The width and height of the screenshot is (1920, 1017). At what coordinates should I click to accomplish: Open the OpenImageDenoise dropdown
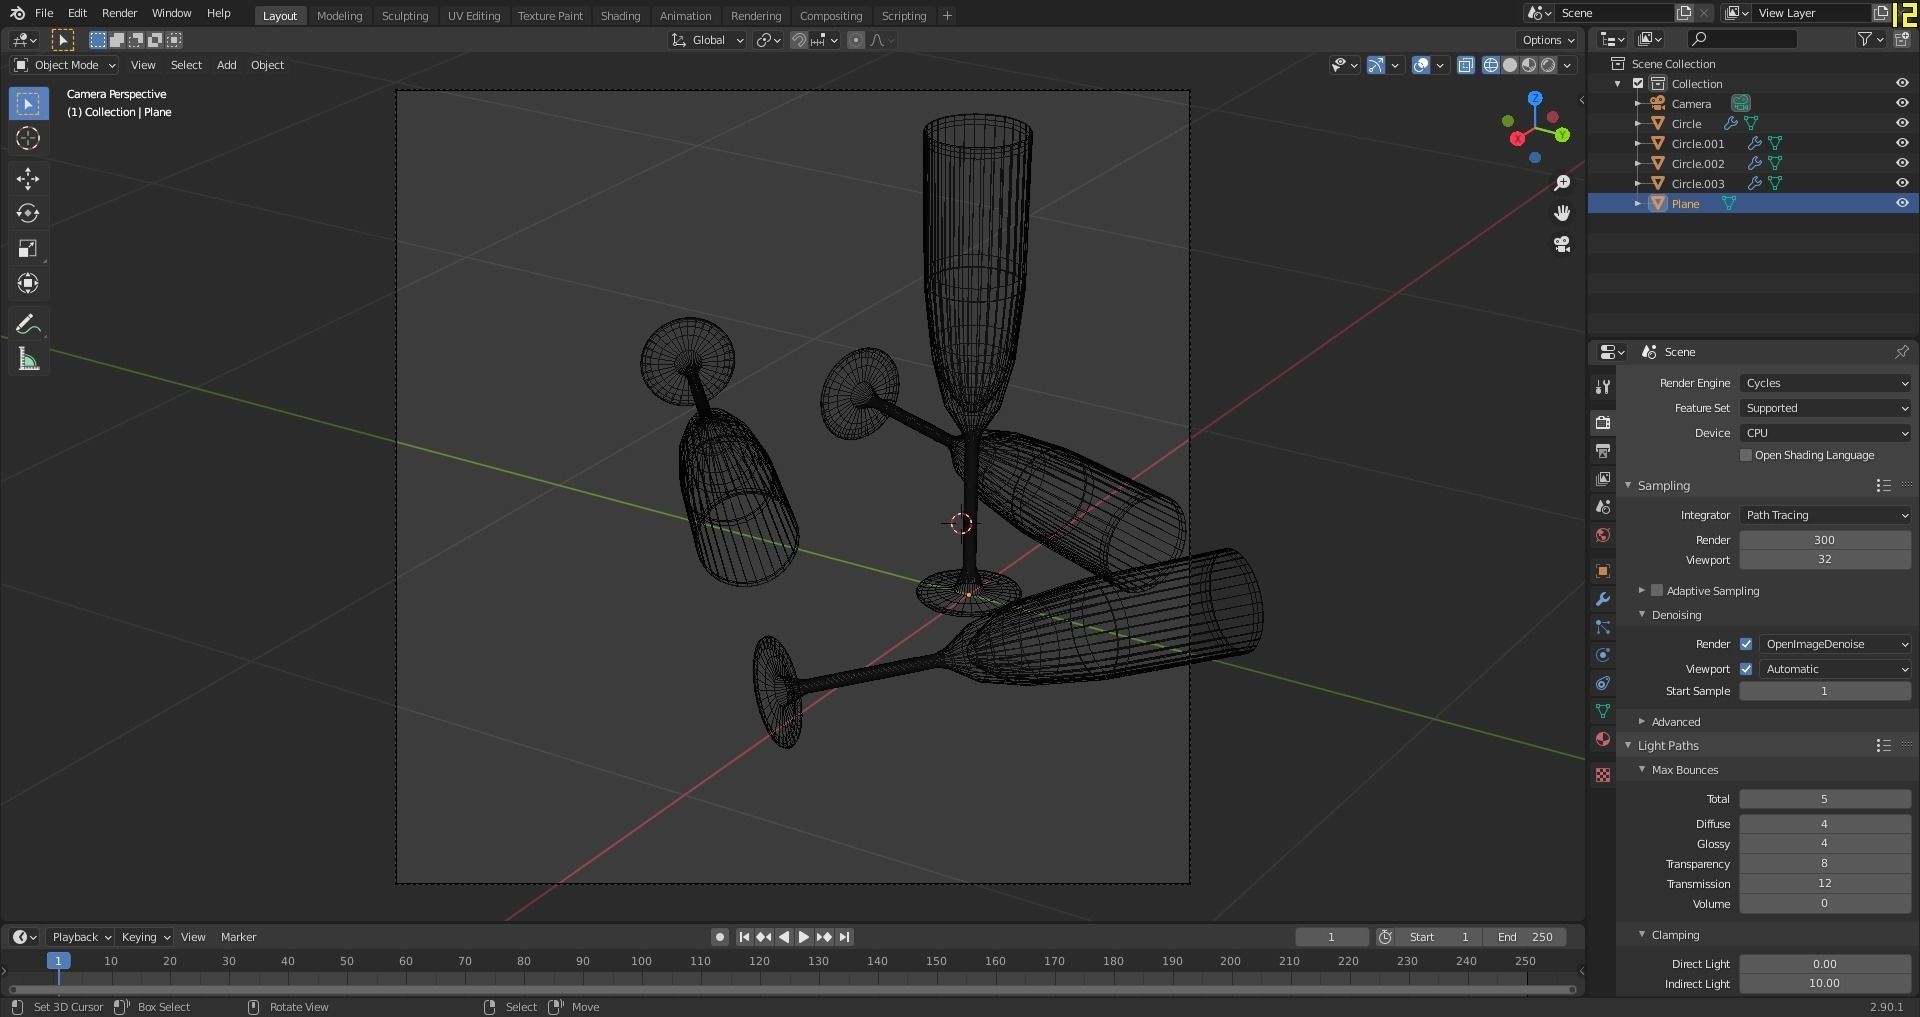(x=1835, y=644)
